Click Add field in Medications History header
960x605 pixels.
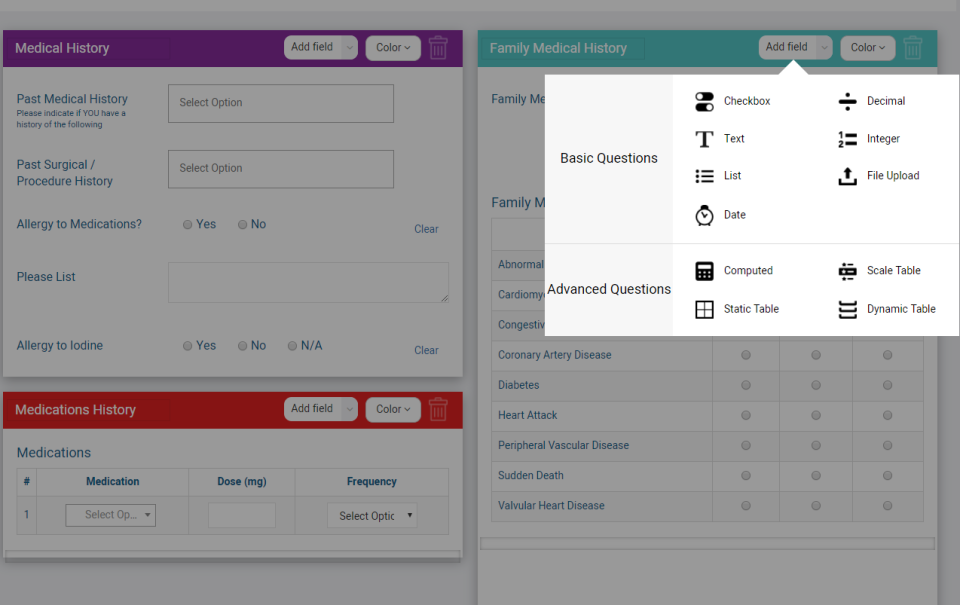click(312, 409)
